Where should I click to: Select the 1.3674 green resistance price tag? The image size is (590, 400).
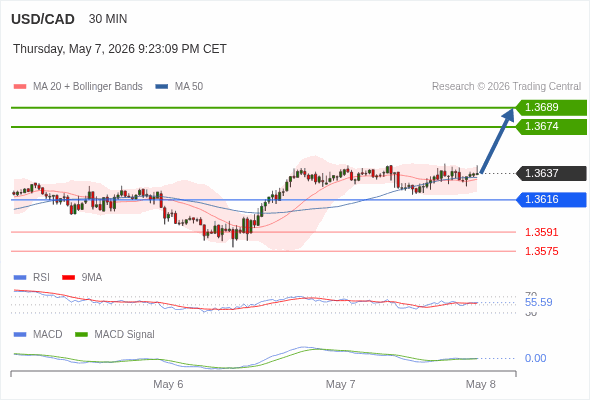pos(551,127)
